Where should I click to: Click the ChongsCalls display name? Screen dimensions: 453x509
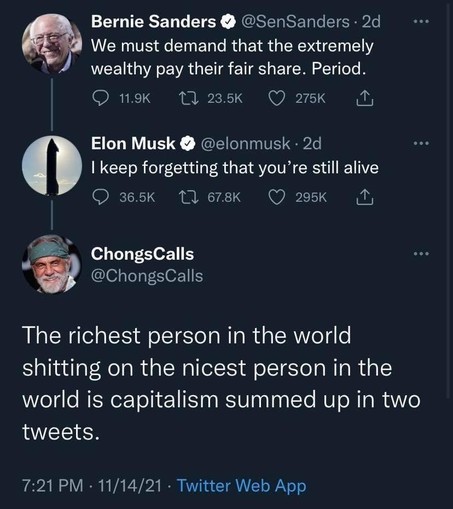142,254
